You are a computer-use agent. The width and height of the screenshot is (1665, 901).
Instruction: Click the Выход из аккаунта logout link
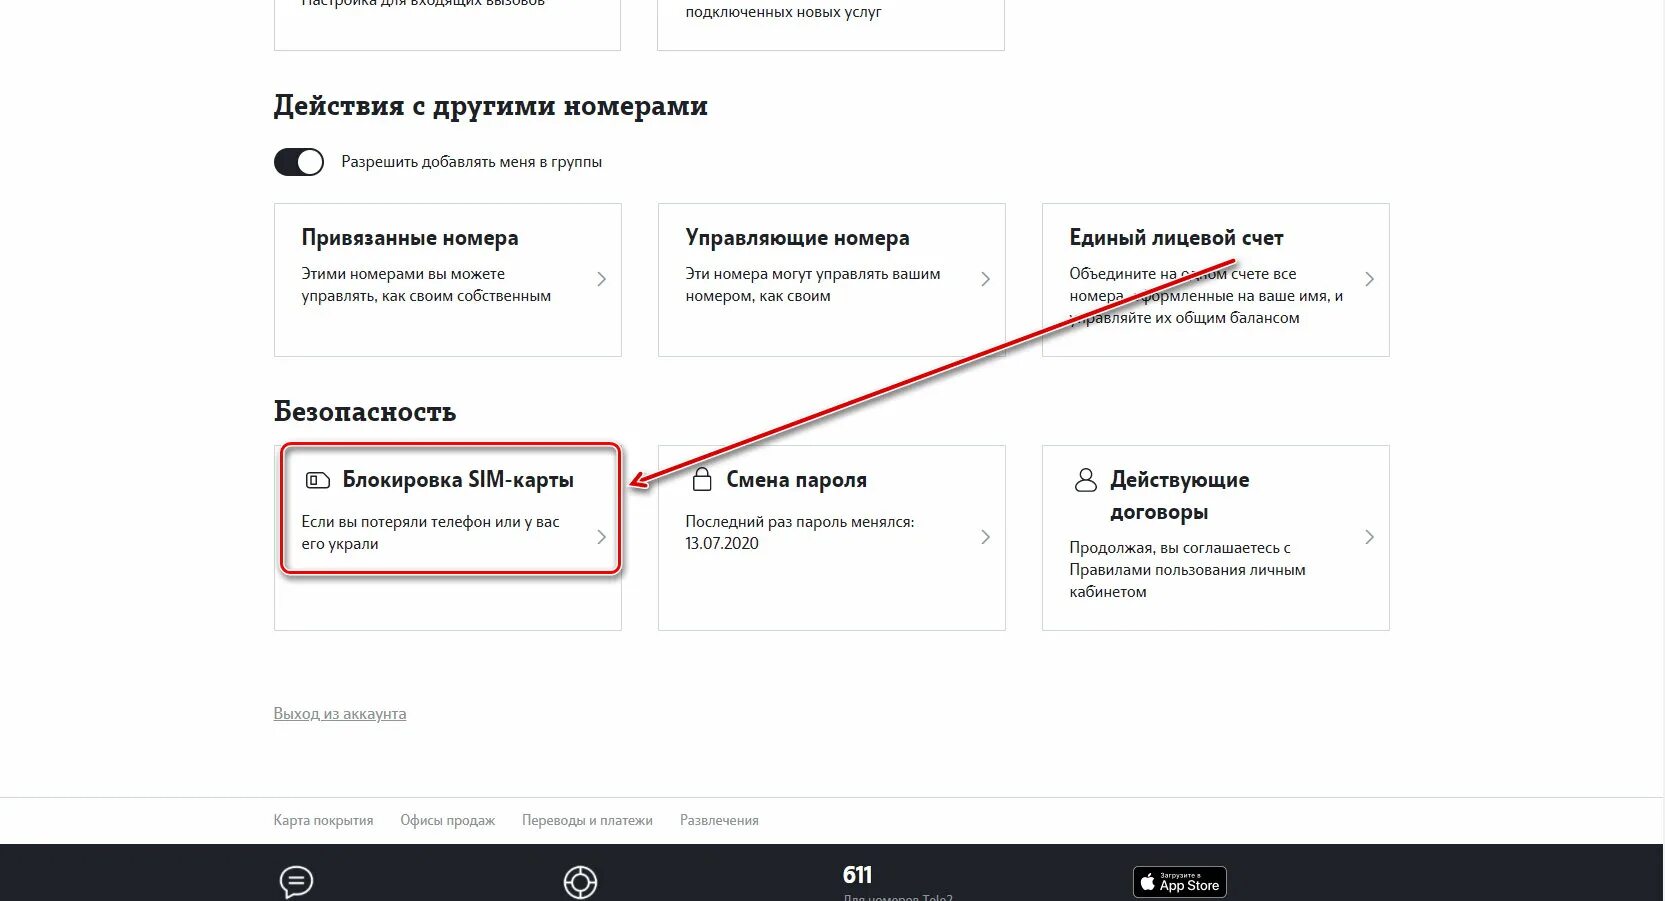340,714
